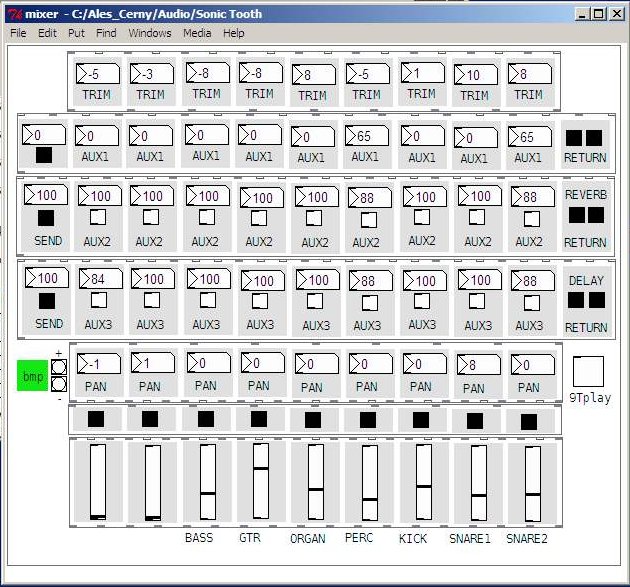Click the SNARE1 label under the faders
Image resolution: width=630 pixels, height=587 pixels.
coord(470,538)
